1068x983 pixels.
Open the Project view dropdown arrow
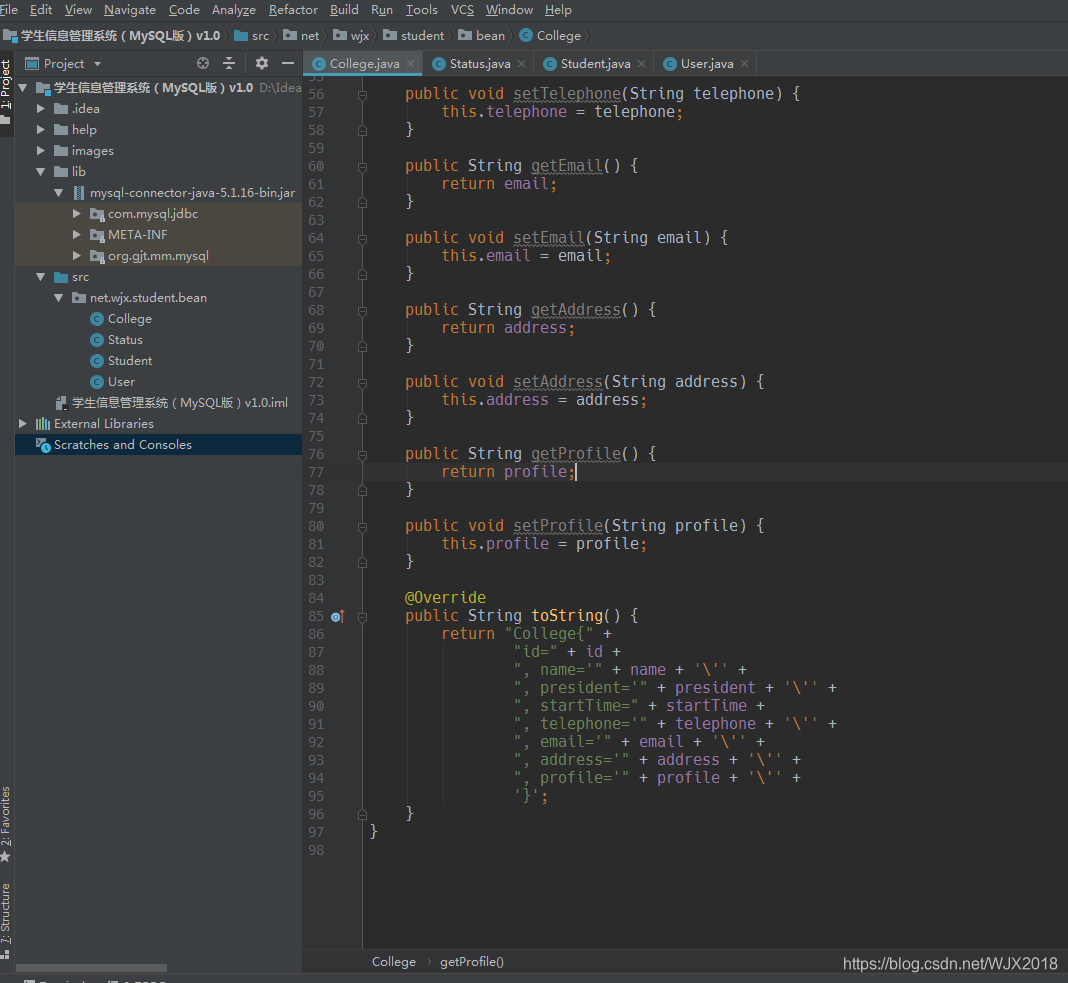tap(97, 64)
